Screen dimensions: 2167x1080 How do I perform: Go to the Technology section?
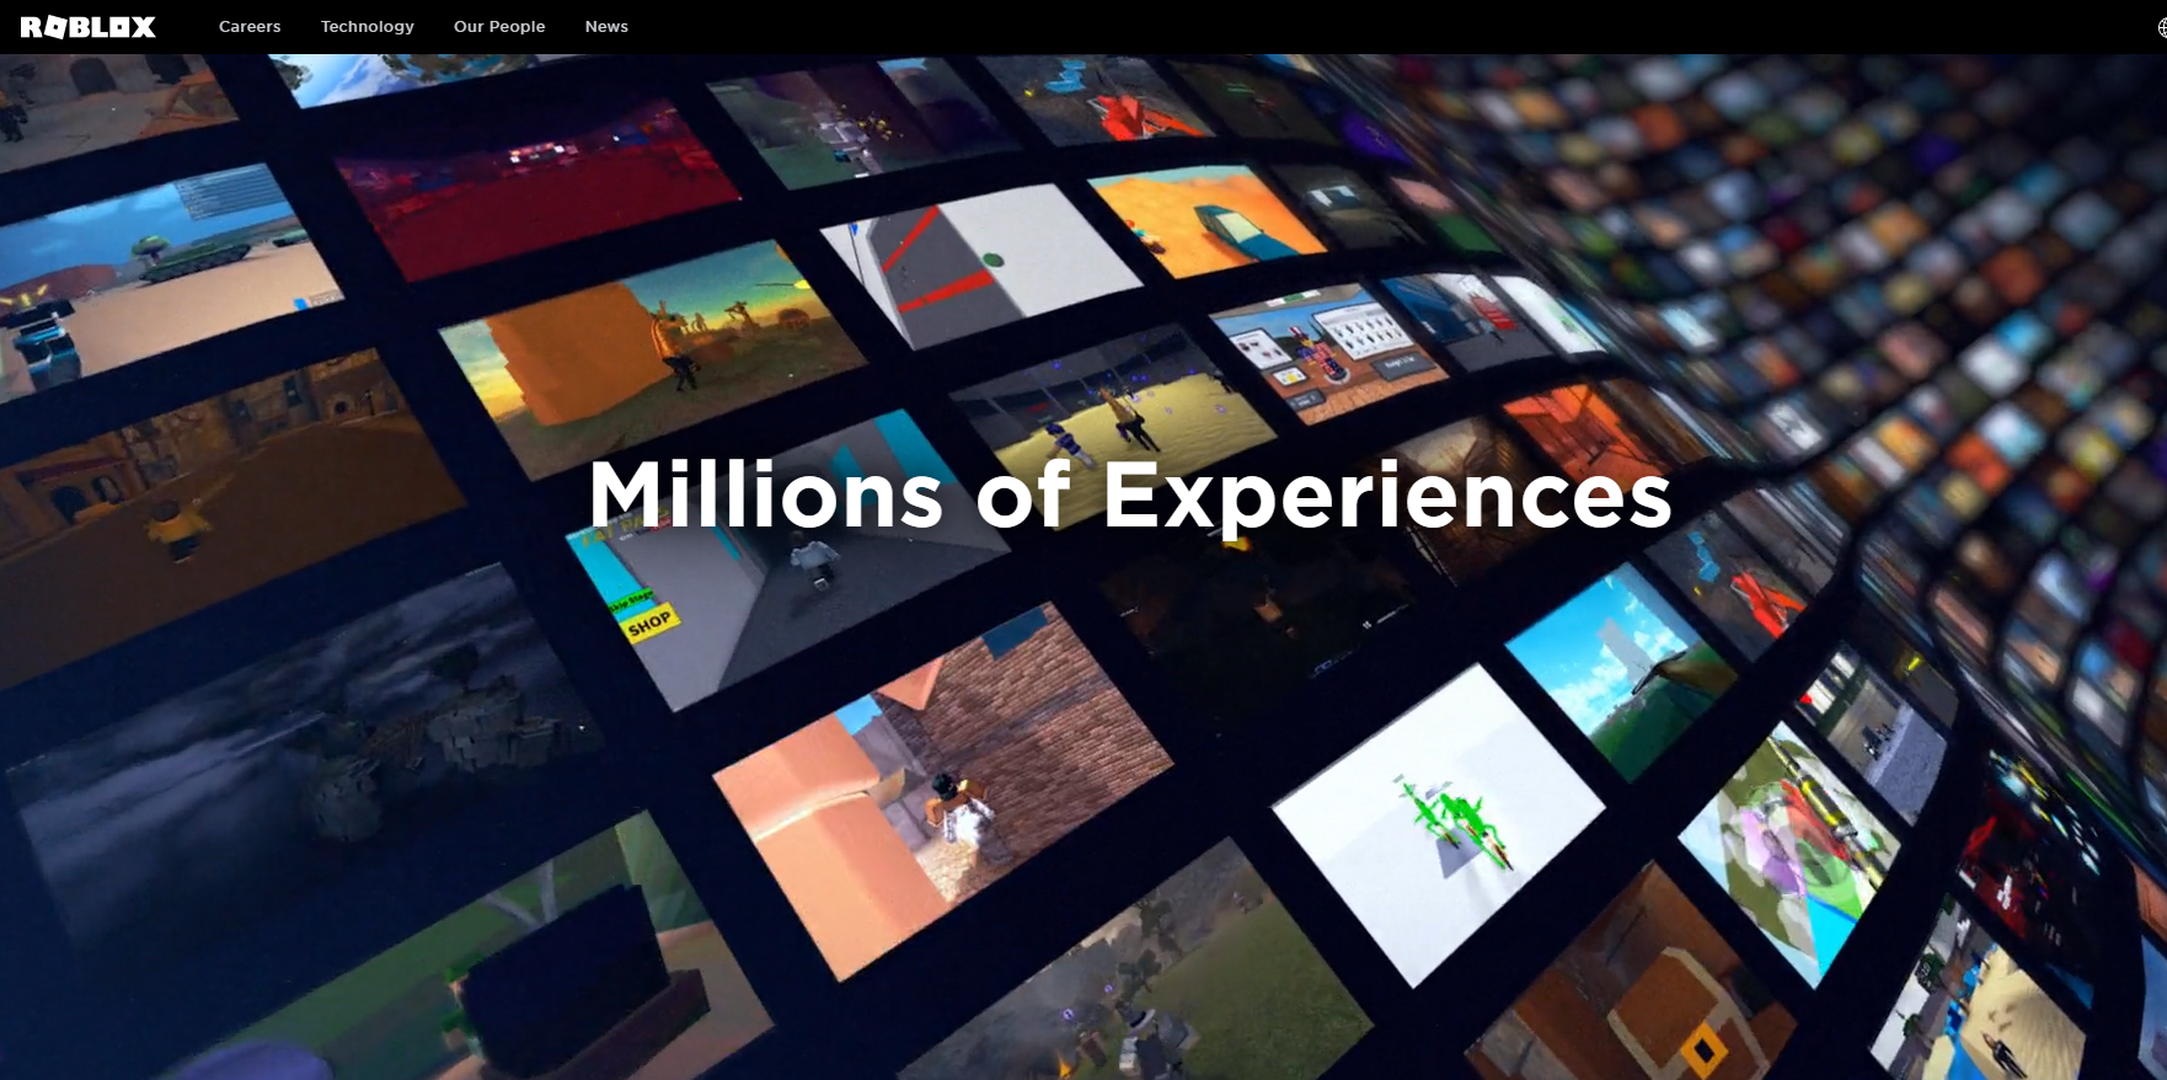pos(367,27)
